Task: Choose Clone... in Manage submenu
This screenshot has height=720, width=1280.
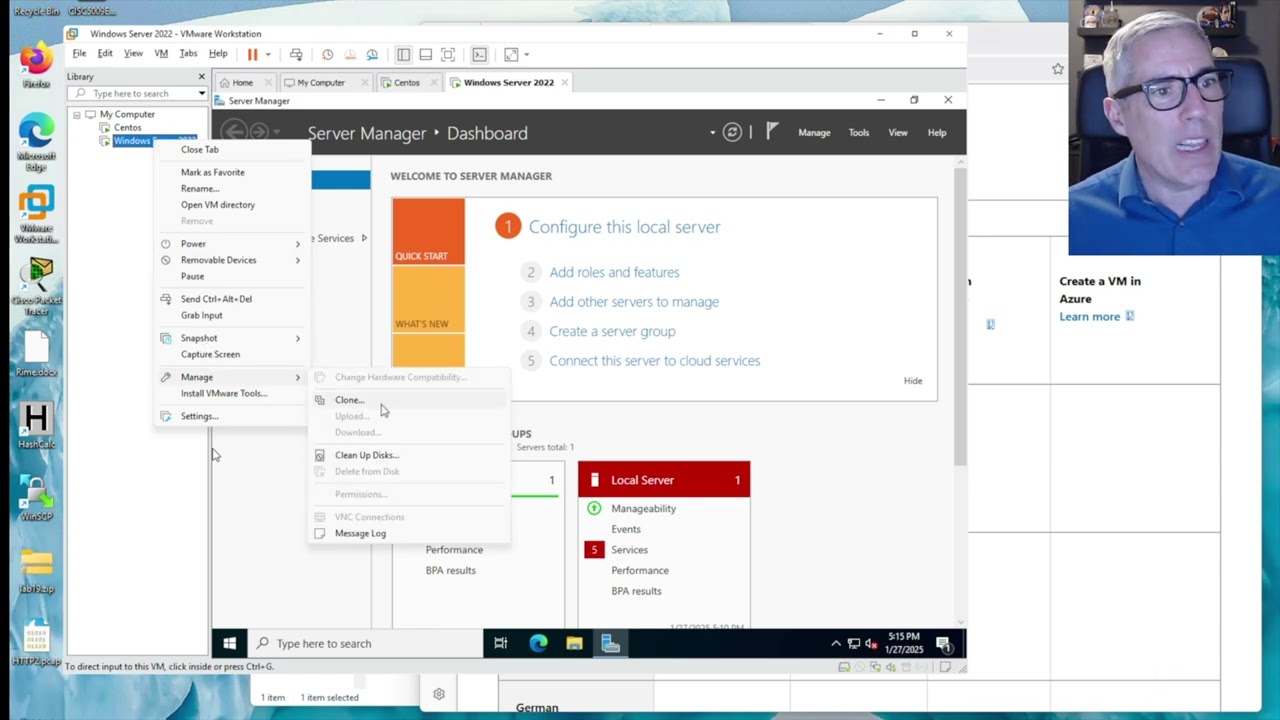Action: pos(349,400)
